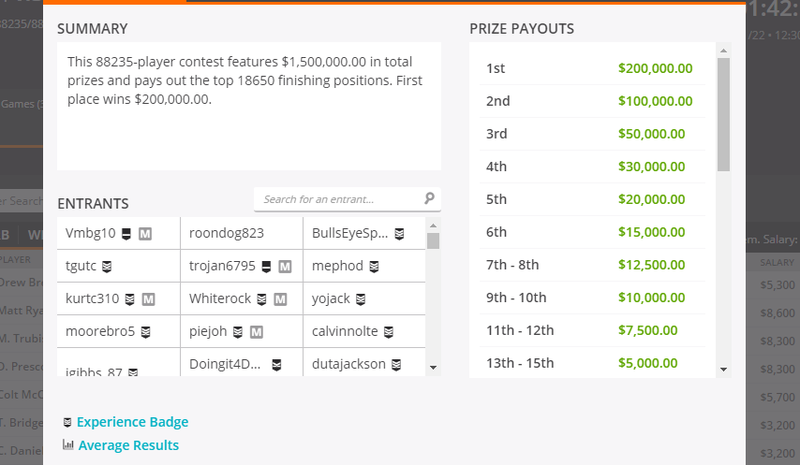Click the prize payouts scroll down arrow
This screenshot has width=800, height=465.
click(723, 369)
